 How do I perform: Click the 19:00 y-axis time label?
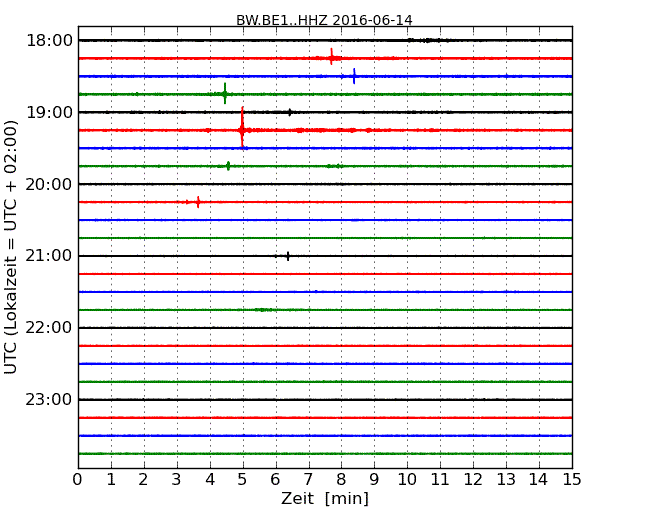49,112
